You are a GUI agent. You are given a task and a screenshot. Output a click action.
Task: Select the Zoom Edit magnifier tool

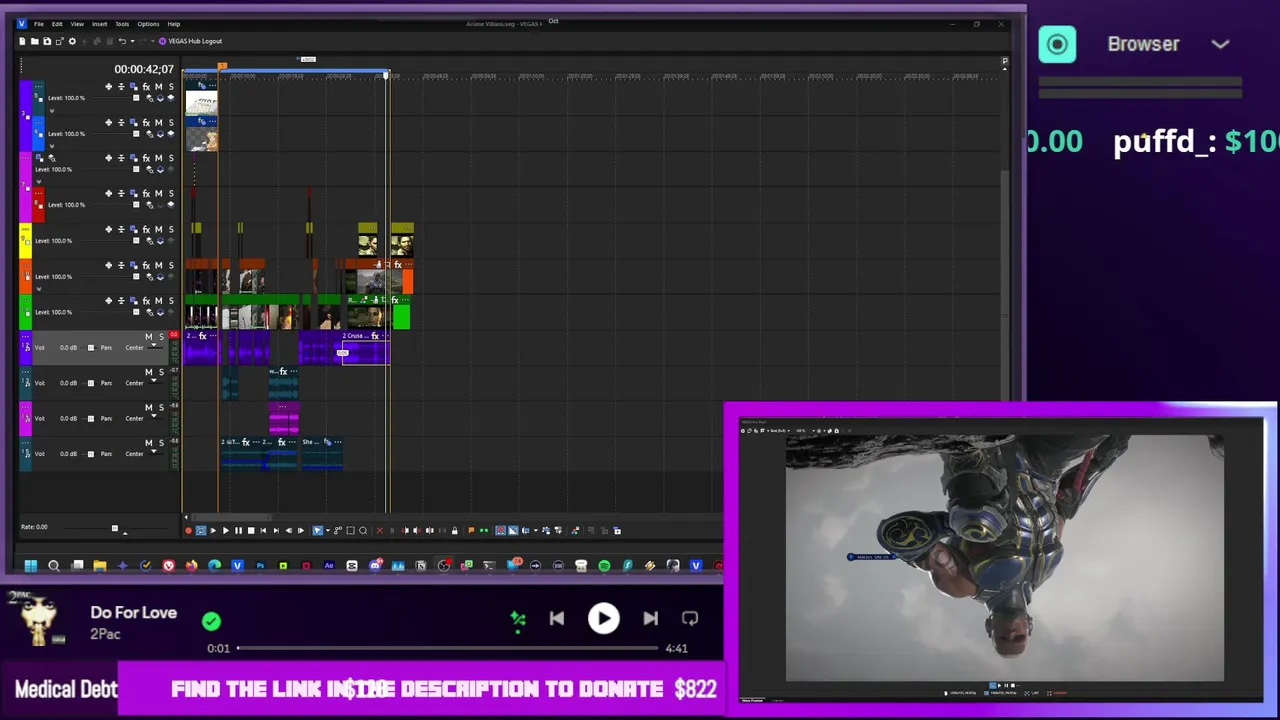(363, 530)
